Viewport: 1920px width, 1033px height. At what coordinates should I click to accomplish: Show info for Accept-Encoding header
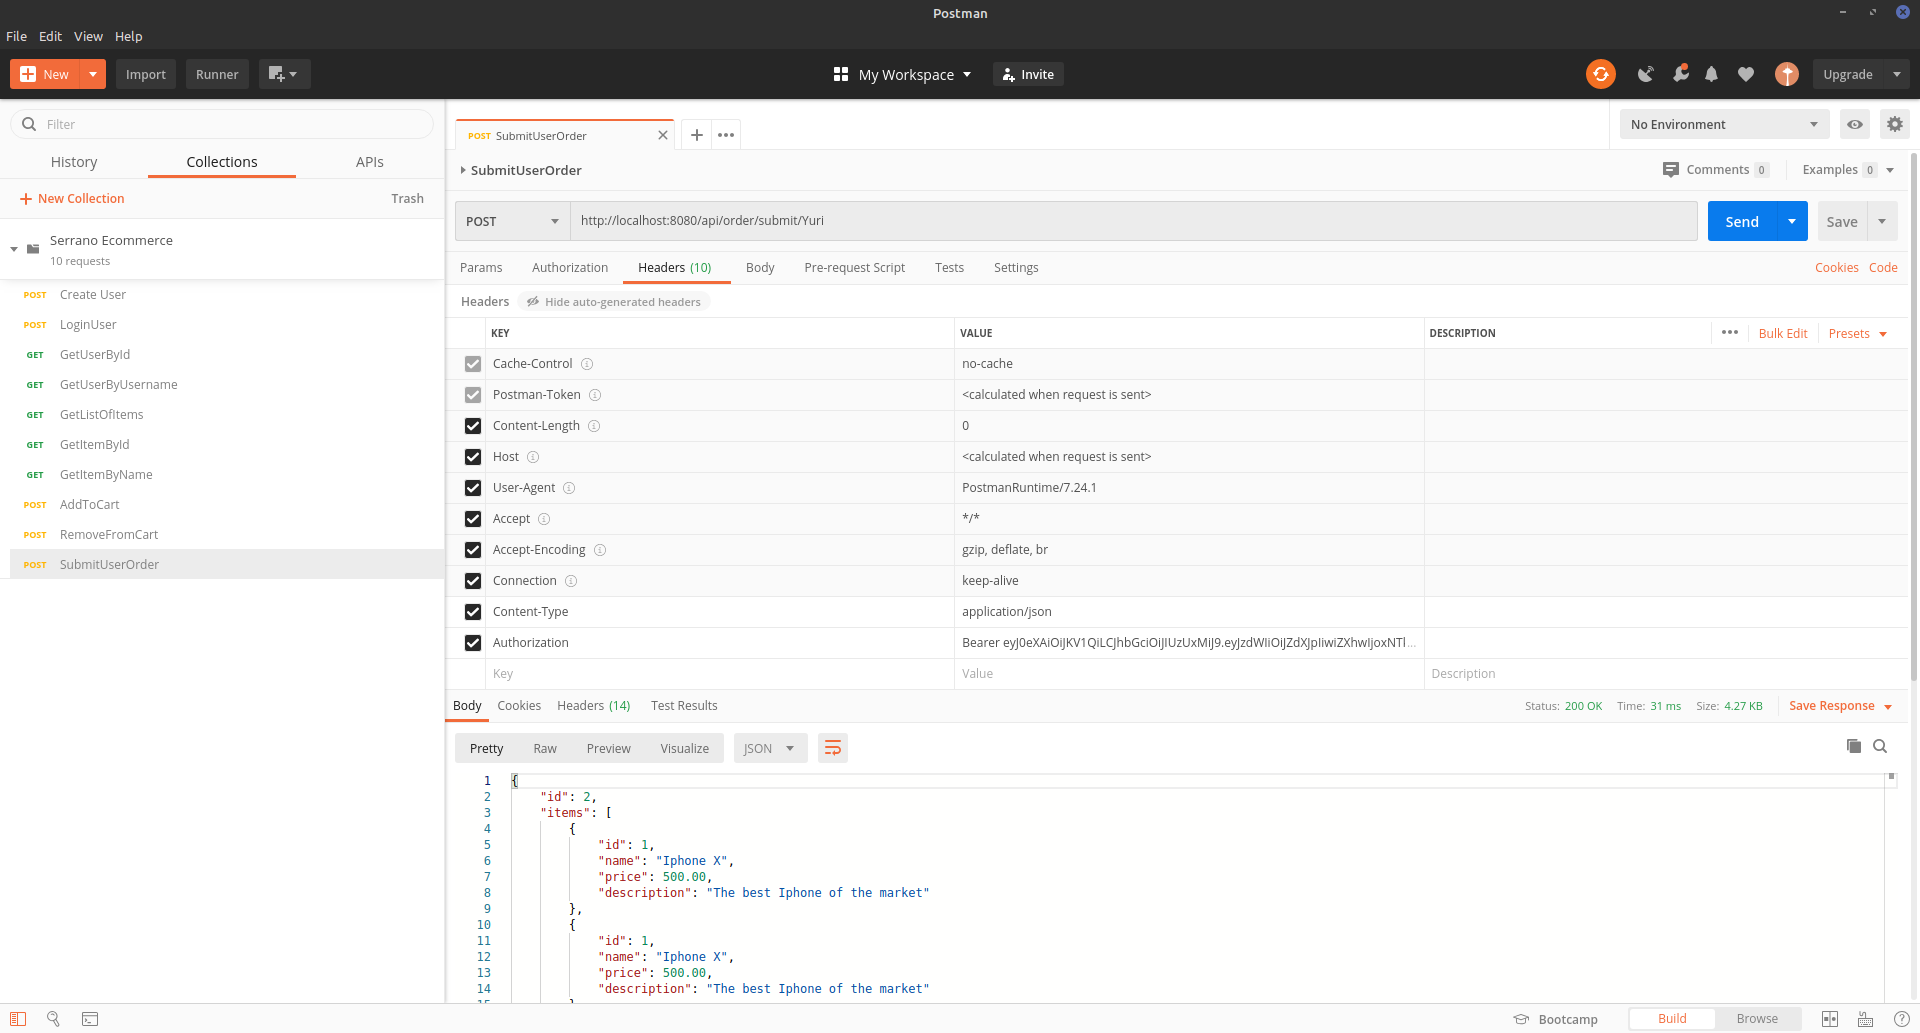point(600,550)
